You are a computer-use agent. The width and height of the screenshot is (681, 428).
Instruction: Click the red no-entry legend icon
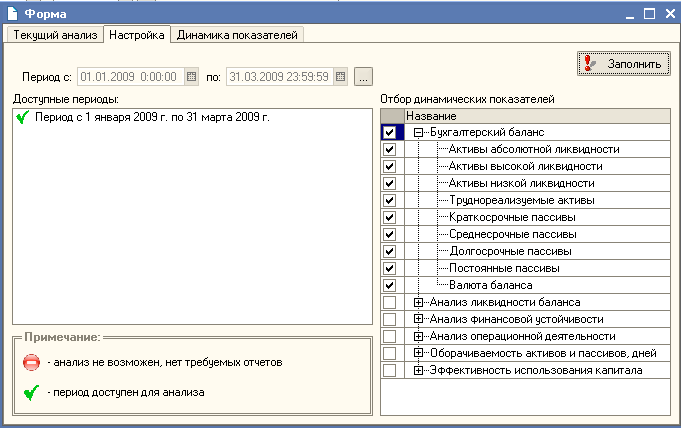pos(31,362)
